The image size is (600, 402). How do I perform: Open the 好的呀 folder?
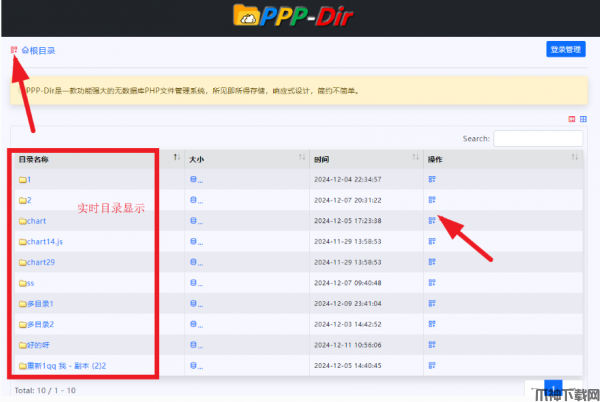[34, 345]
